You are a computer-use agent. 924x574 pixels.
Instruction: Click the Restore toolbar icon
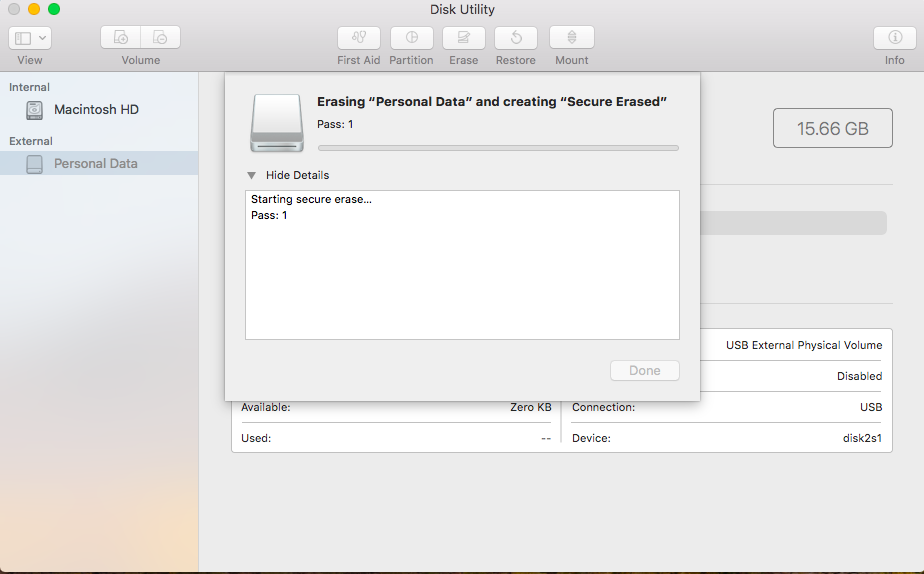point(516,38)
